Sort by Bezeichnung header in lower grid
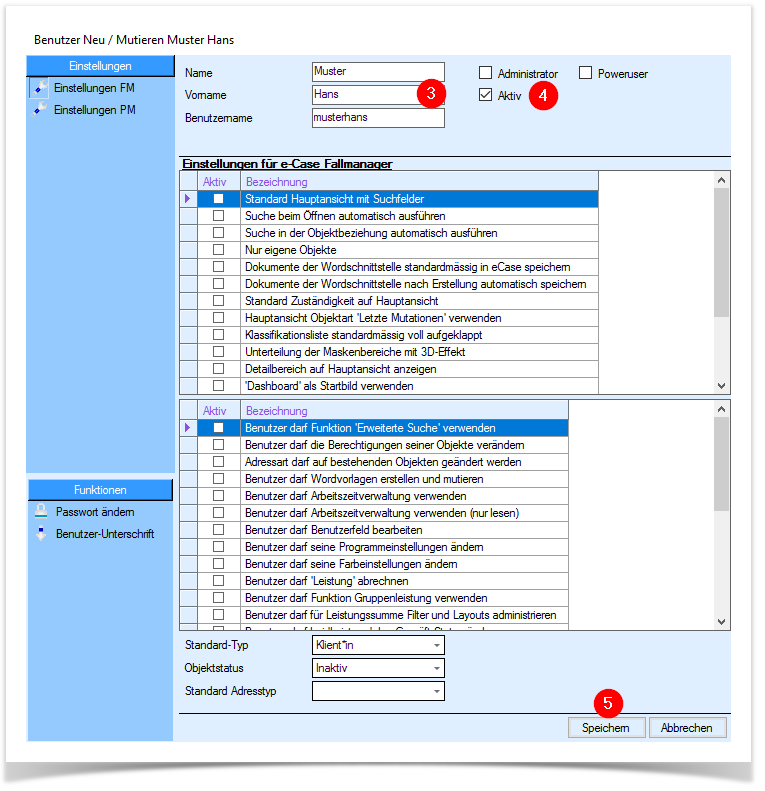 tap(404, 411)
